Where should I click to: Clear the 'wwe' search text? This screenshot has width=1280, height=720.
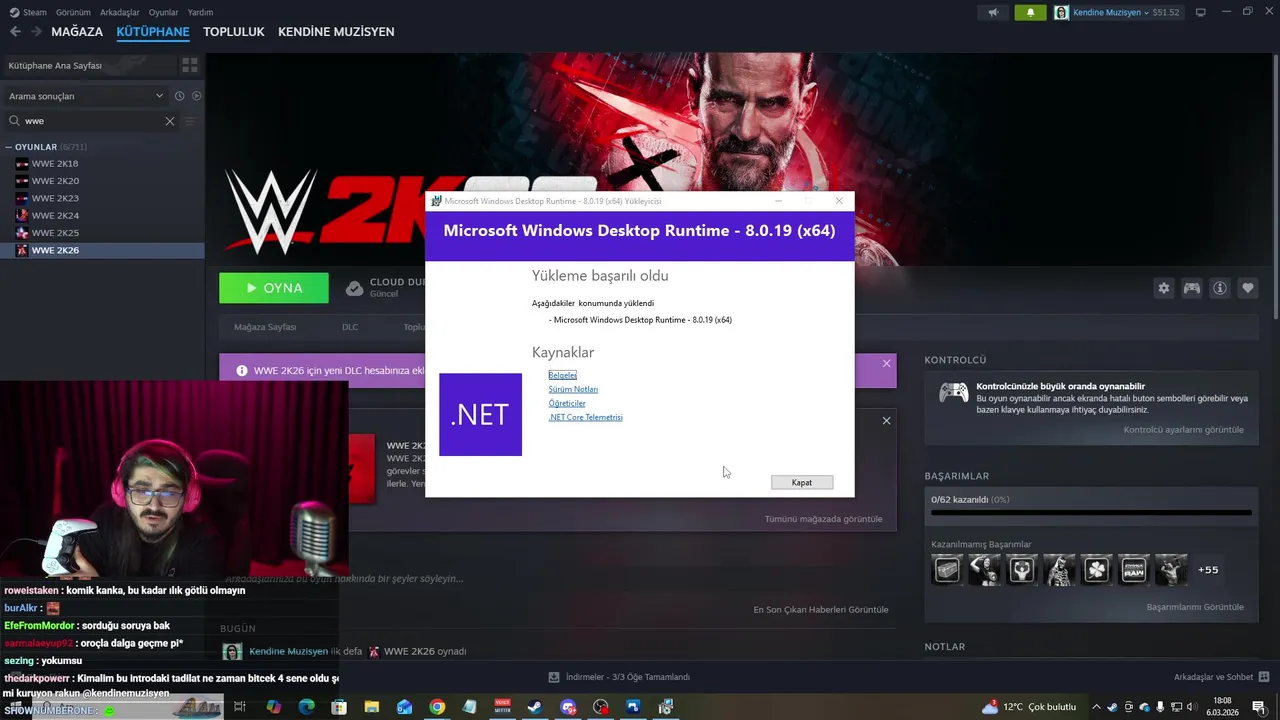tap(170, 121)
